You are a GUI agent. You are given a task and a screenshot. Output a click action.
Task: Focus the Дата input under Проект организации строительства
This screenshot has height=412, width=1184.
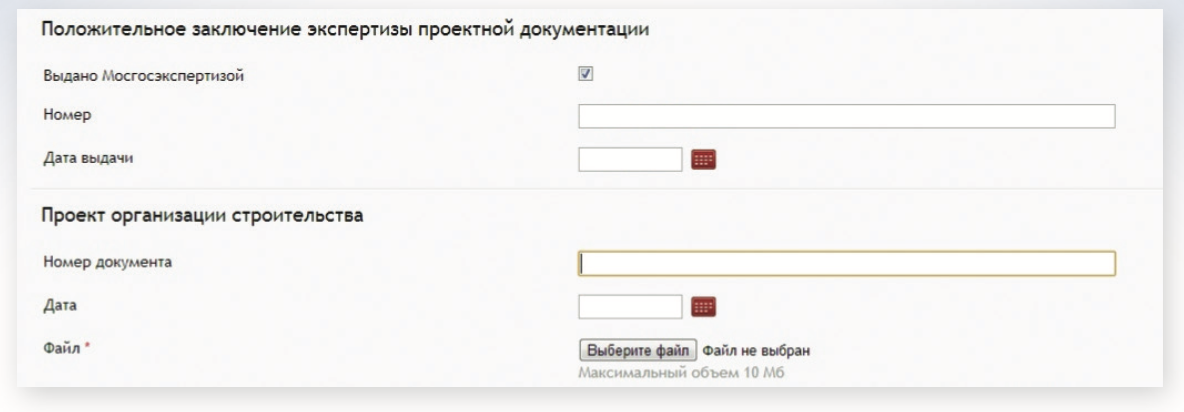(631, 306)
